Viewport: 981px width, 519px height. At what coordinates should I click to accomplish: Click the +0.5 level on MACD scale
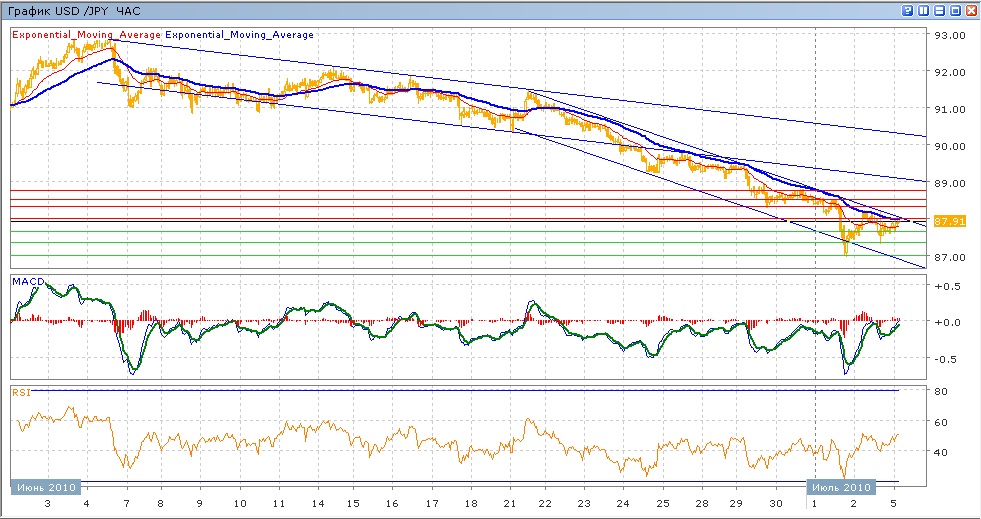click(947, 286)
